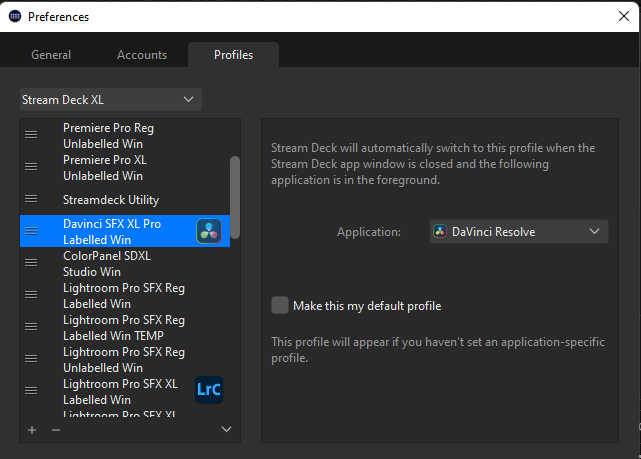Screen dimensions: 641x459
Task: Switch to the Accounts tab
Action: (142, 54)
